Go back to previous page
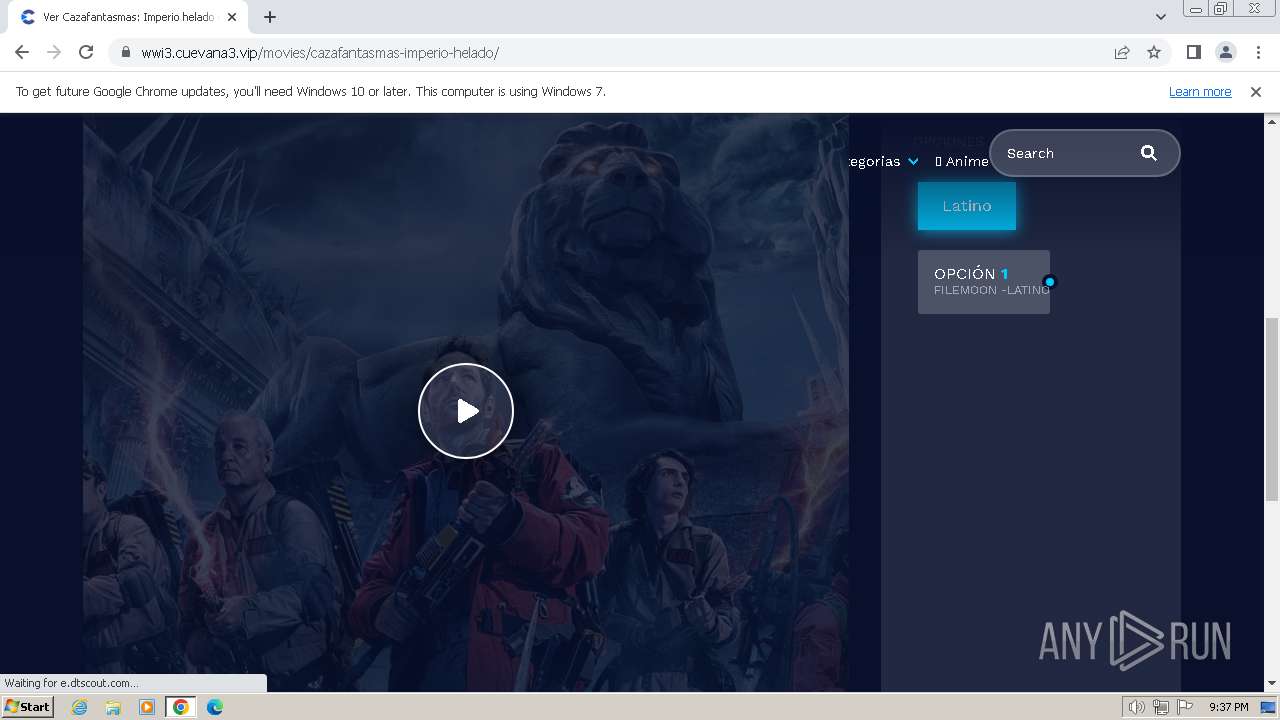Screen dimensions: 1280x720 point(22,52)
